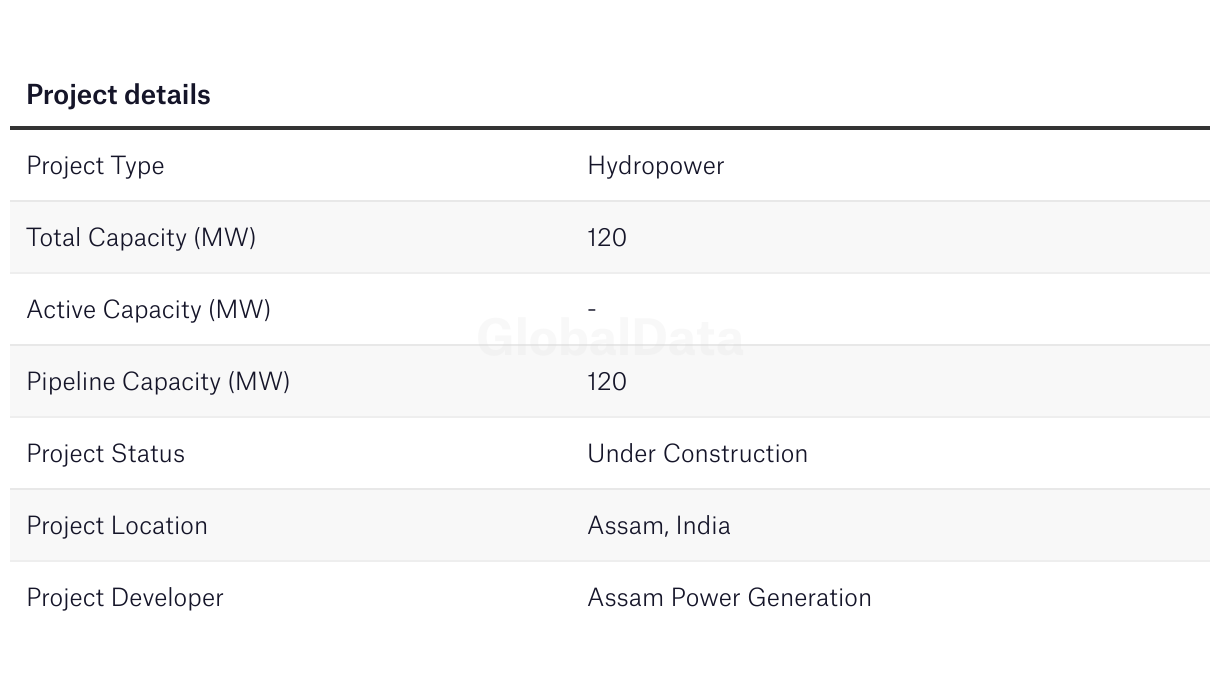Image resolution: width=1220 pixels, height=674 pixels.
Task: Click the Pipeline Capacity value 120
Action: point(607,382)
